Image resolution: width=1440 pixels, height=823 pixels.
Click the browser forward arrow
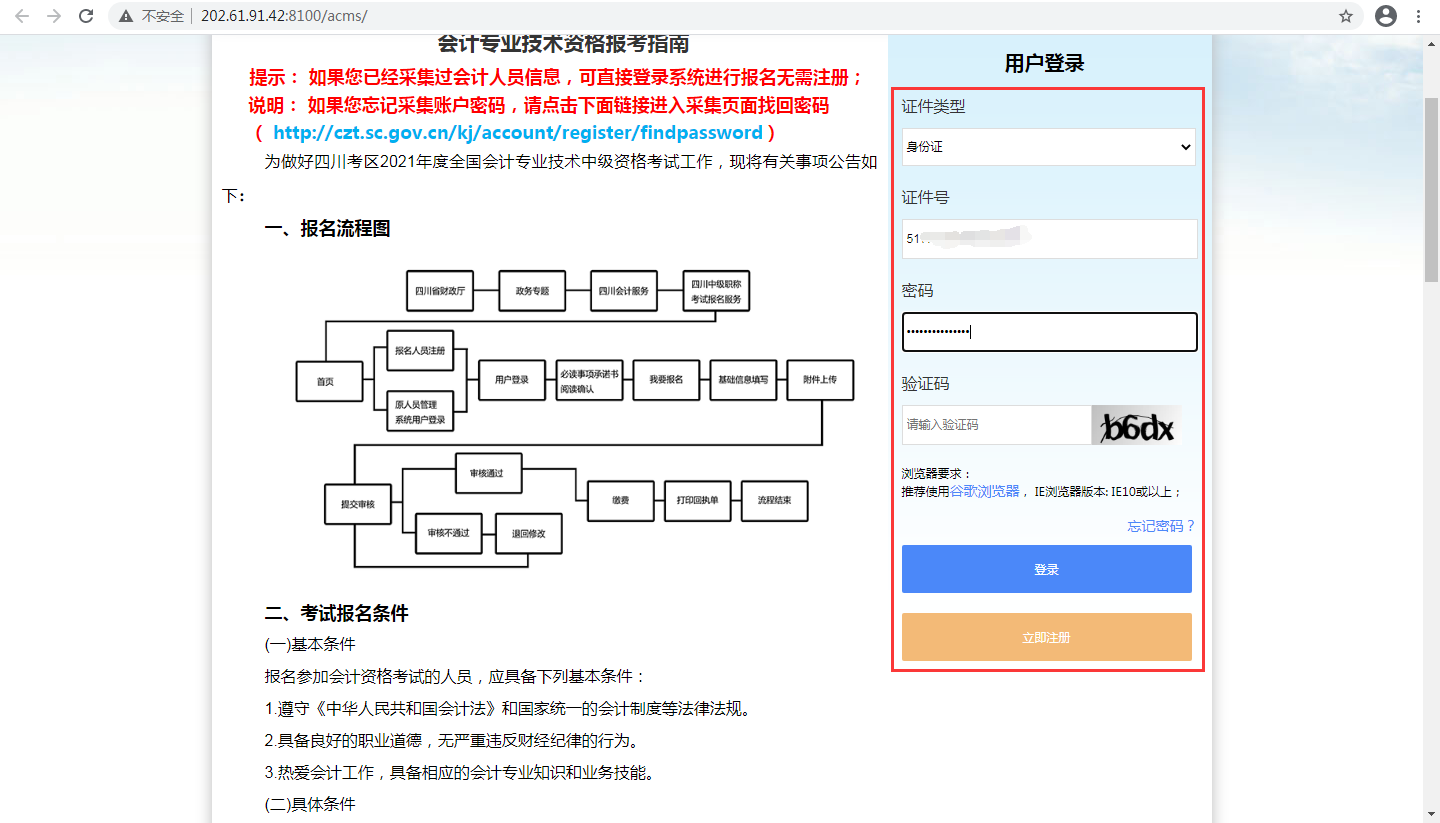point(54,16)
